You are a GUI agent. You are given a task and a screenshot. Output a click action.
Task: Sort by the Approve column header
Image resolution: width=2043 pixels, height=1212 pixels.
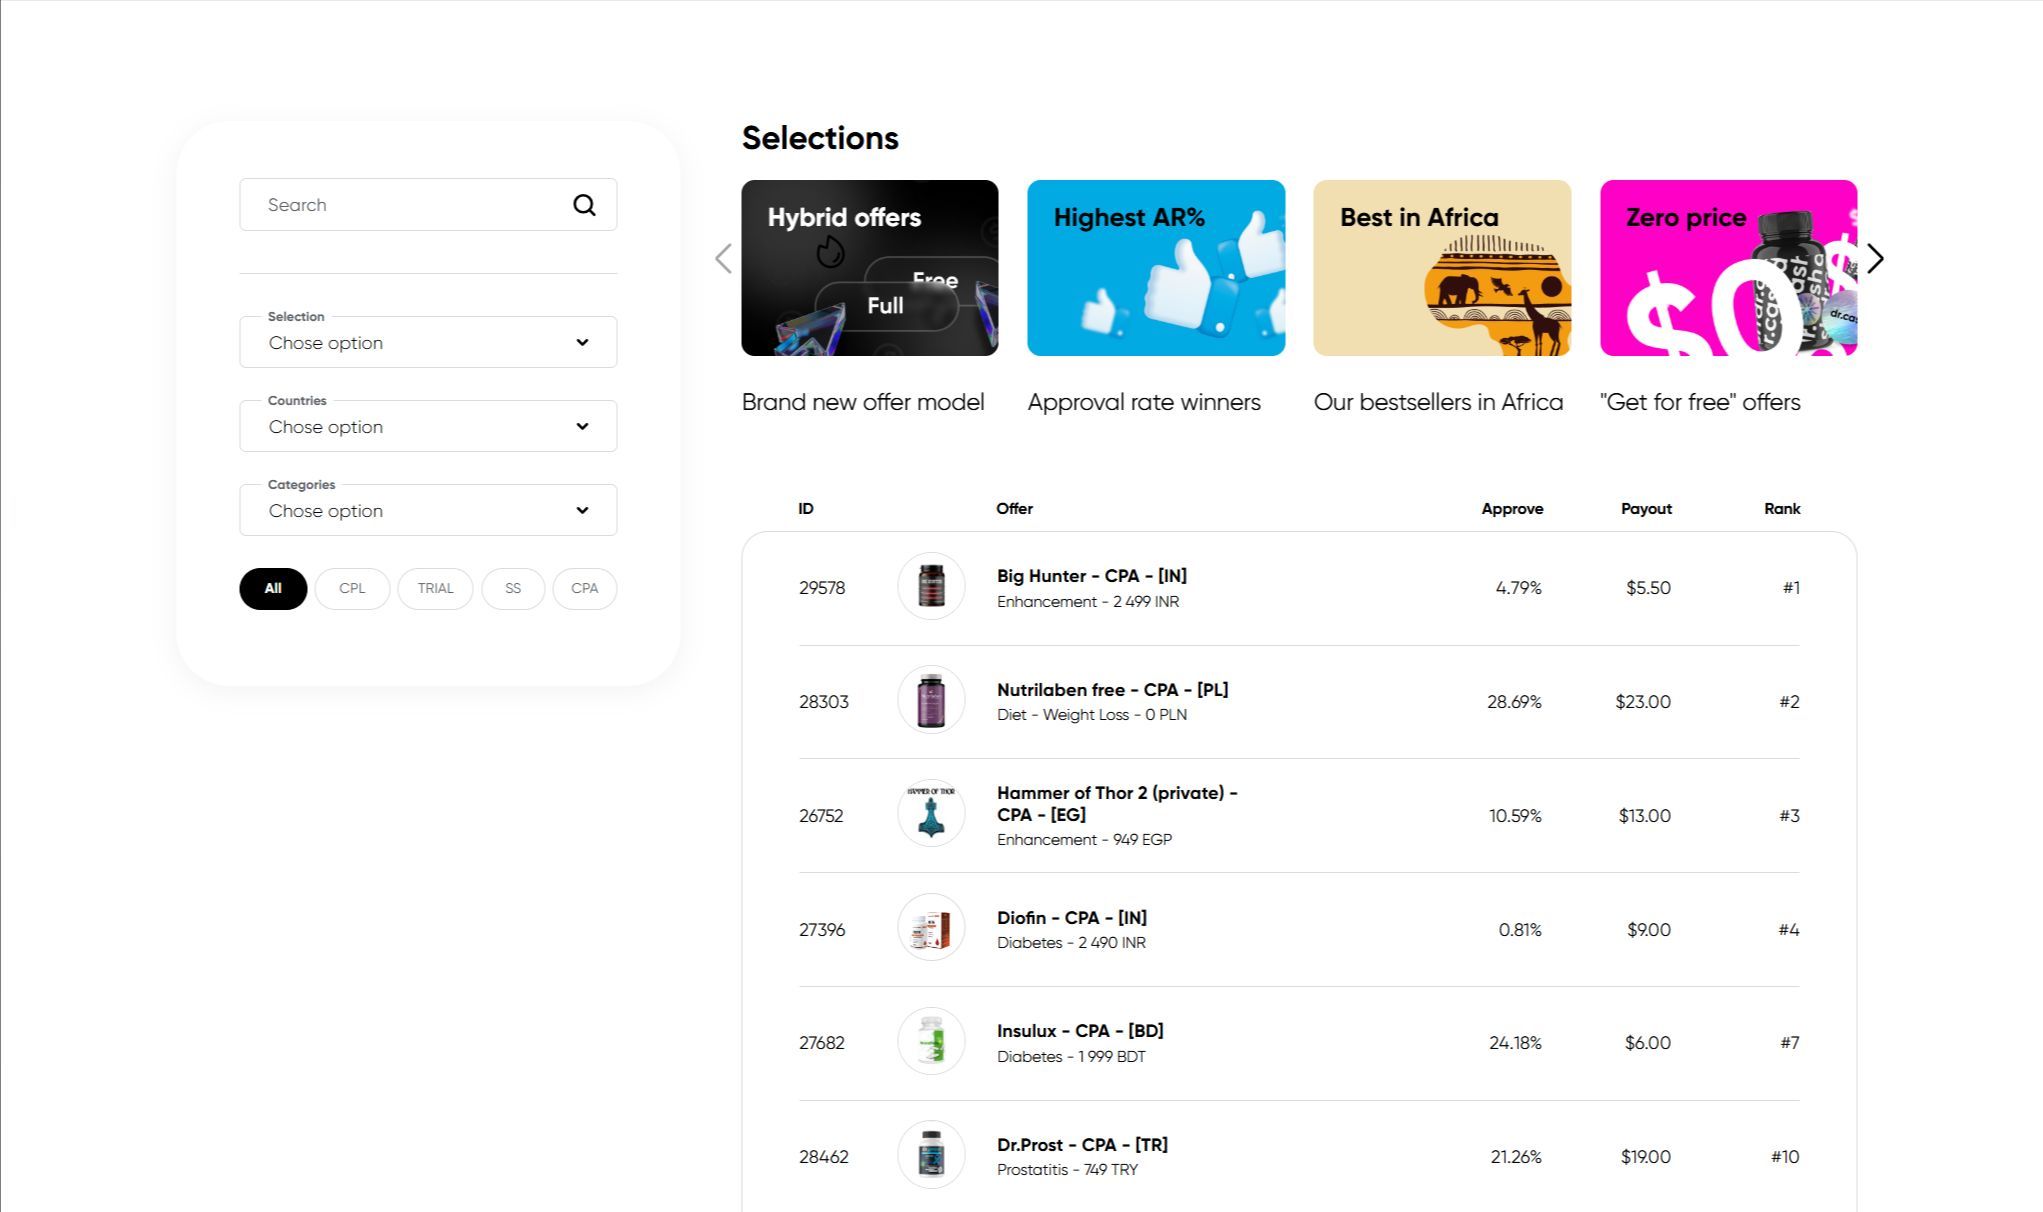1511,509
